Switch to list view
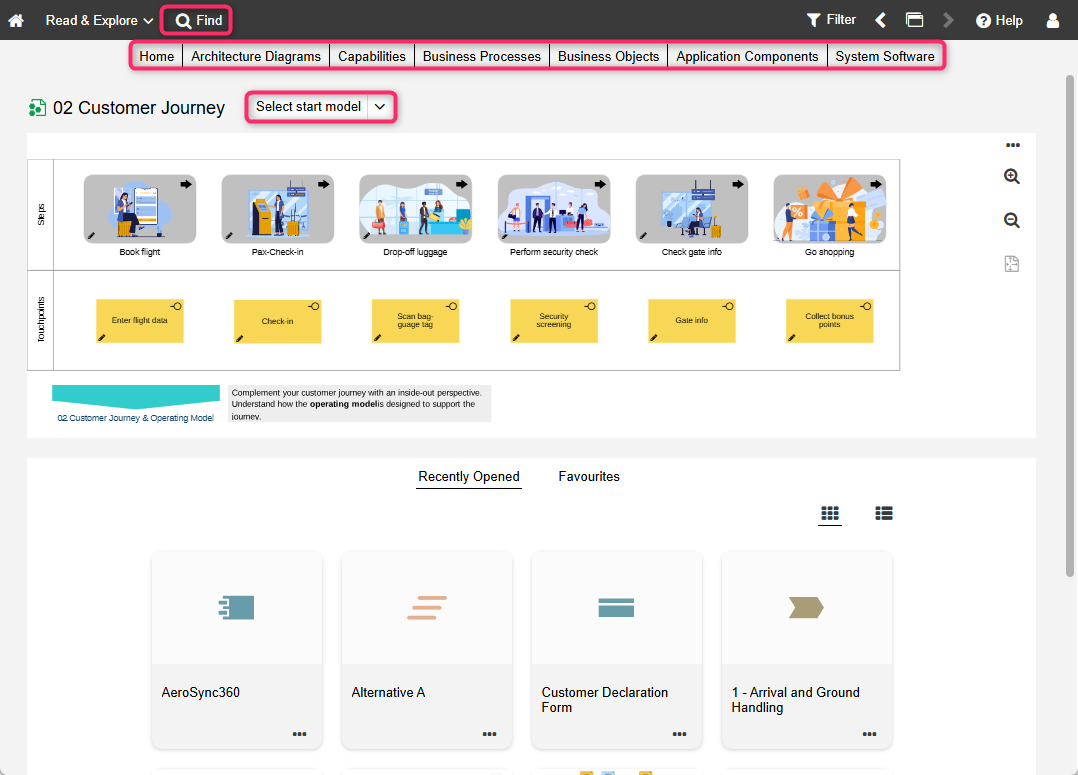Image resolution: width=1078 pixels, height=775 pixels. click(x=884, y=513)
